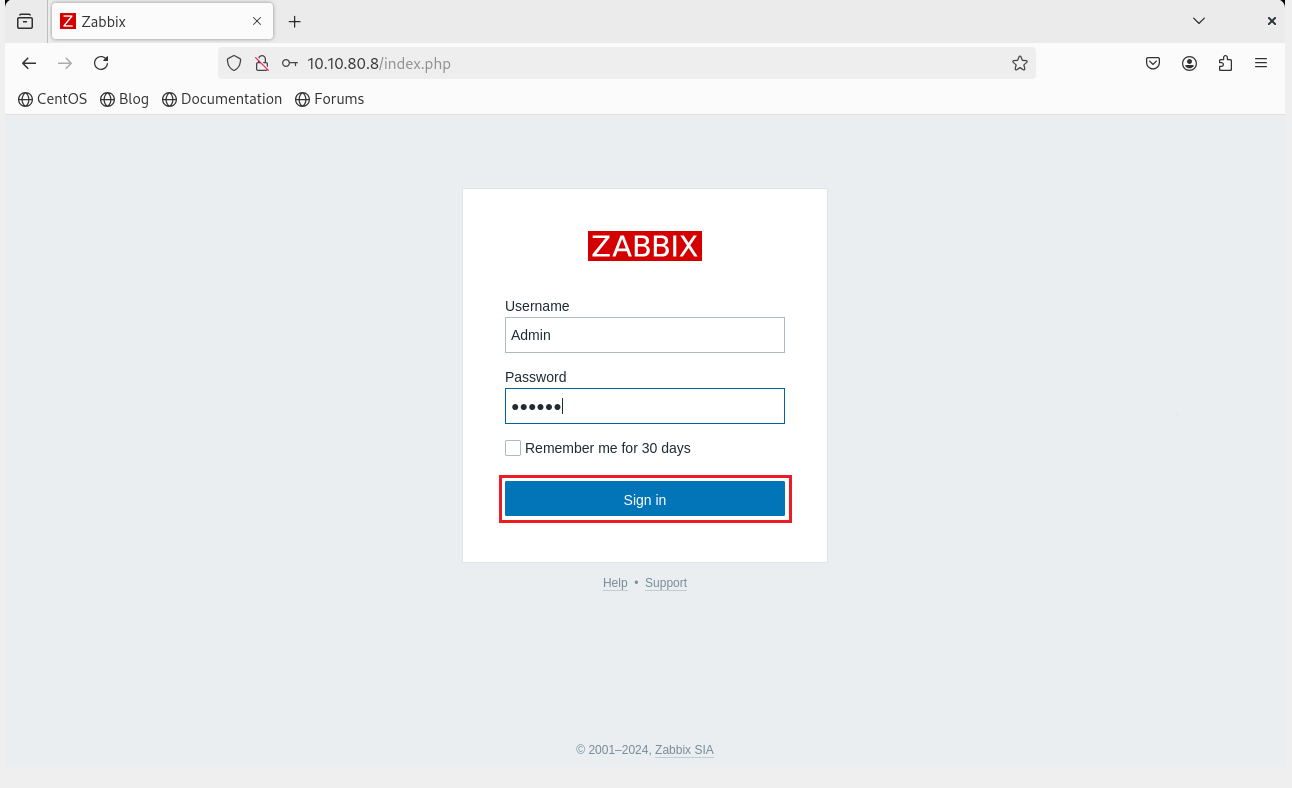This screenshot has height=788, width=1292.
Task: Click the shield tracking protection icon
Action: (234, 63)
